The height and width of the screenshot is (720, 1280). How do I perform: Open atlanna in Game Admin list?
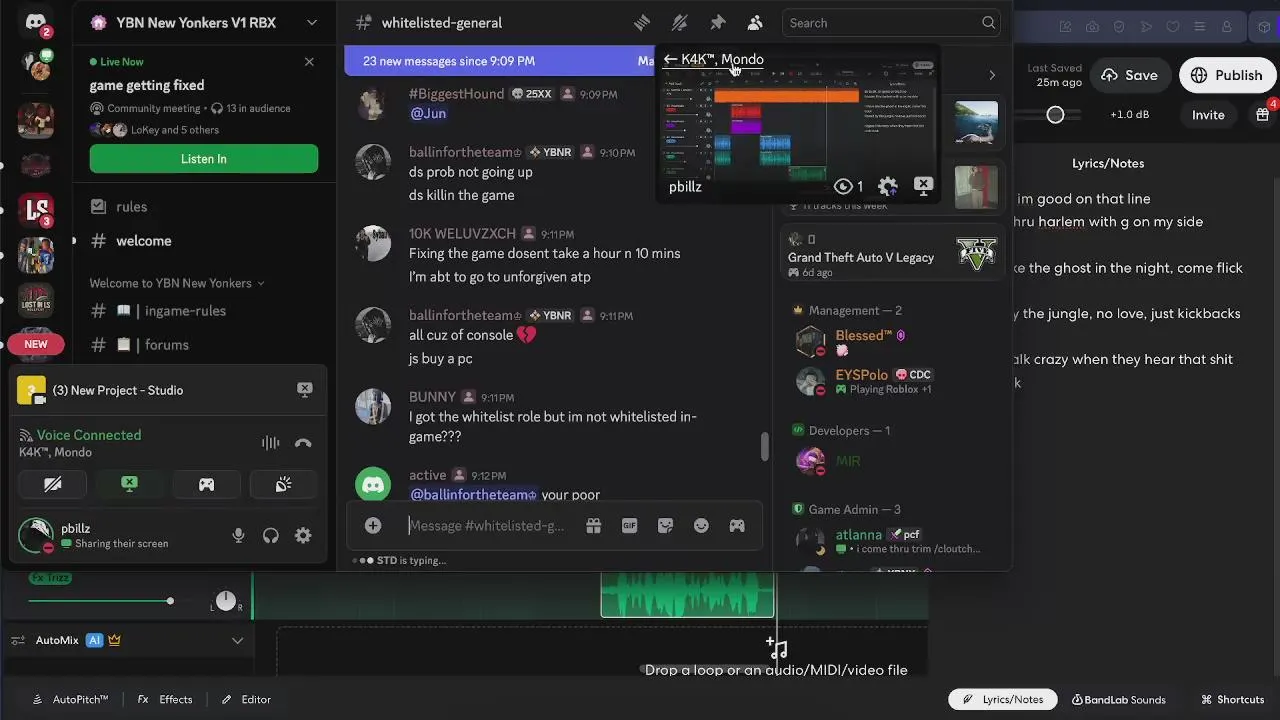(x=890, y=541)
